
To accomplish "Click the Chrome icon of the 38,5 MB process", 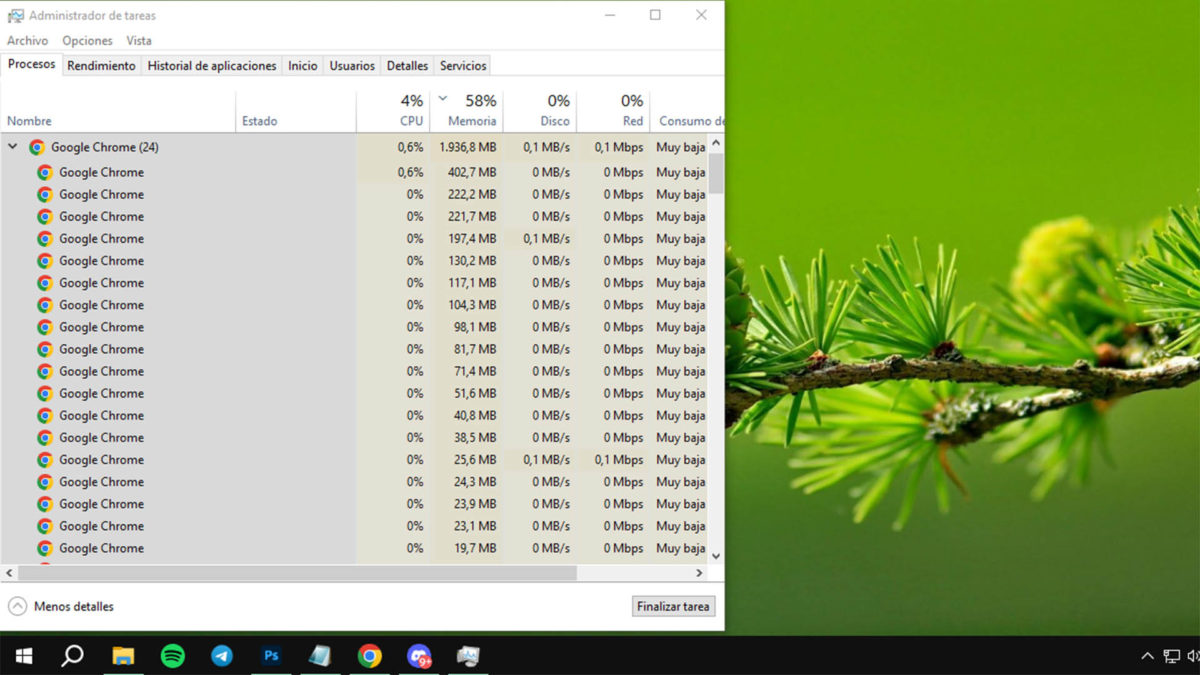I will point(45,437).
